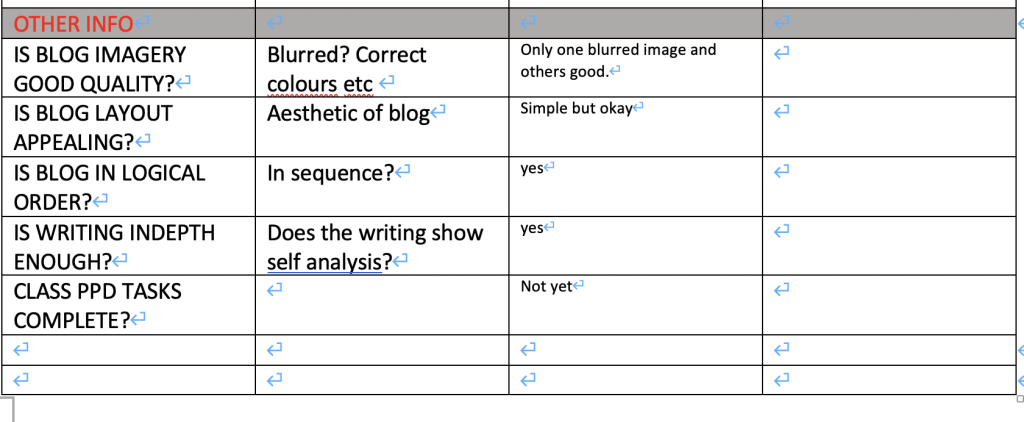Click 'yes' in the writing indepth row
1024x422 pixels.
531,229
